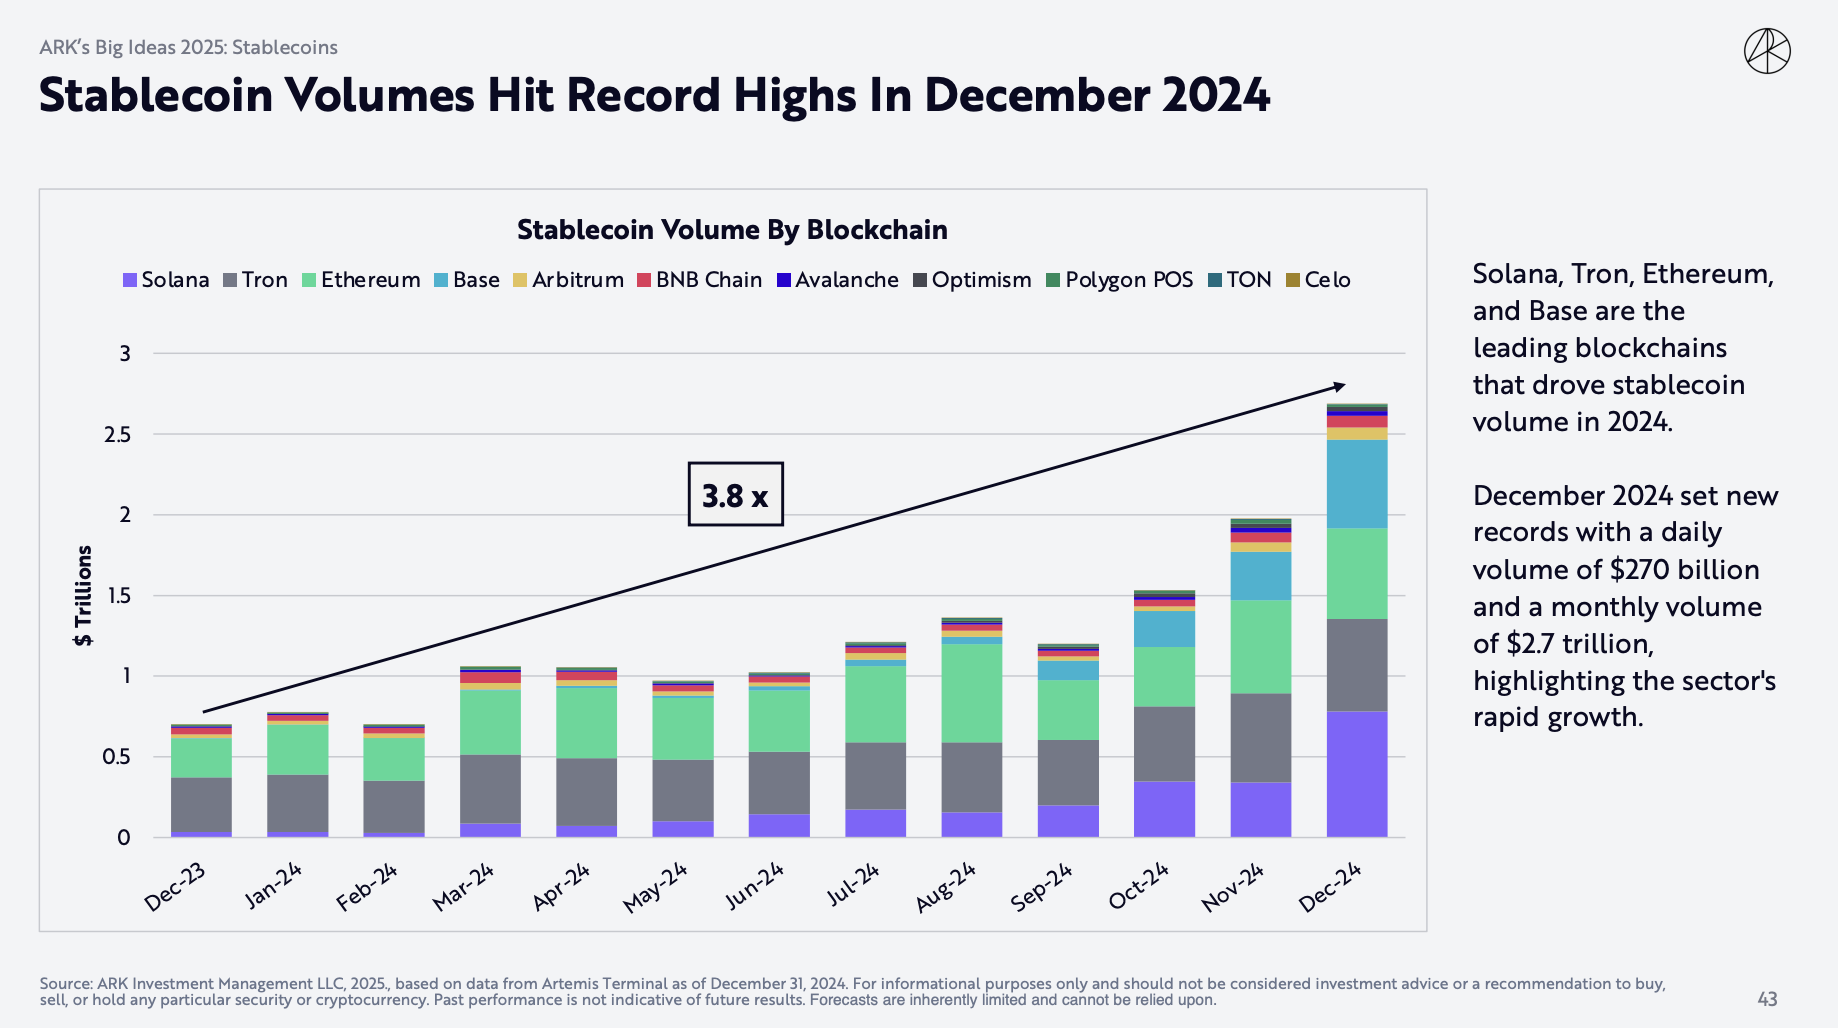Select the 'Avalanche' legend label
This screenshot has height=1028, width=1838.
click(847, 280)
